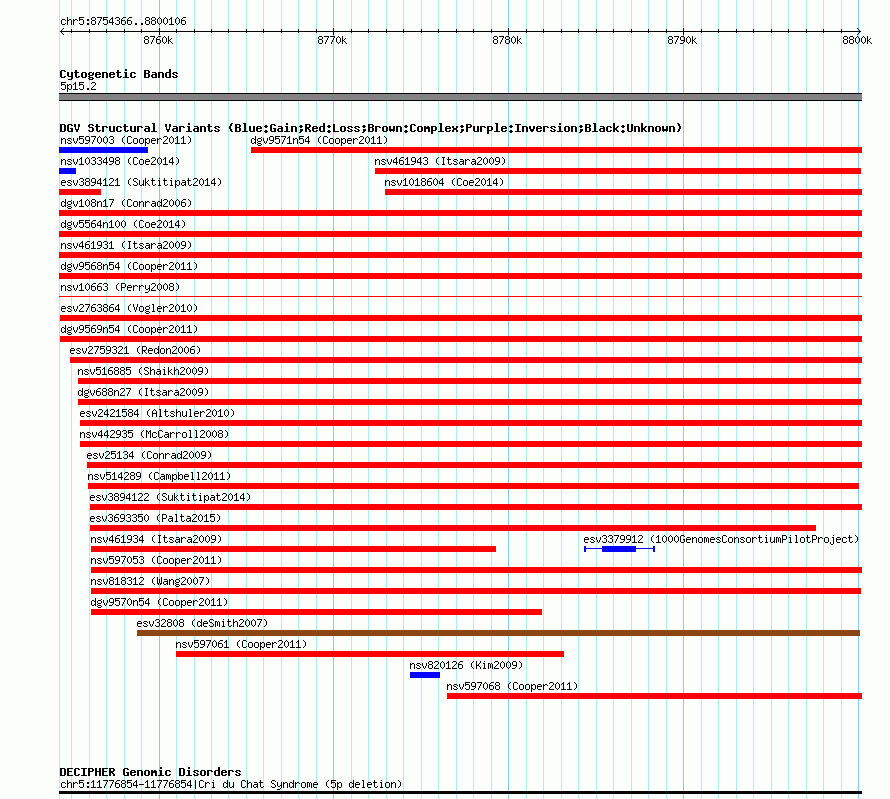Click the nsv461934 red loss bar
890x799 pixels.
[293, 549]
